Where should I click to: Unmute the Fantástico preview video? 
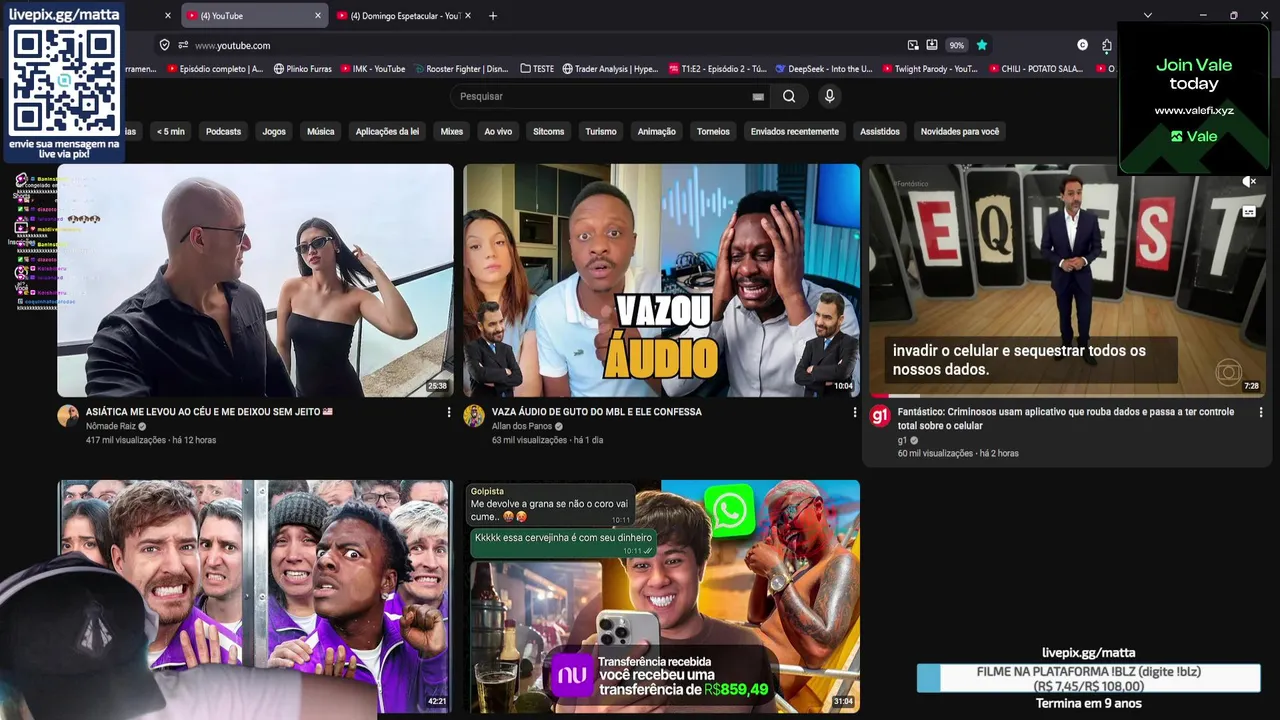point(1248,181)
